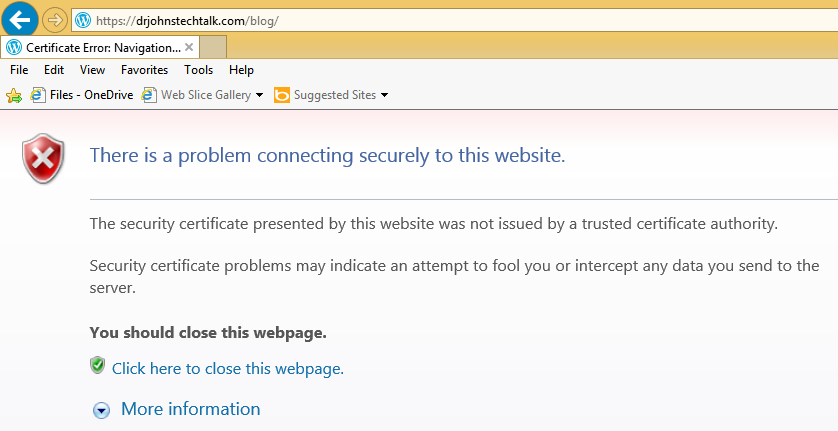Expand the More information arrow
The height and width of the screenshot is (431, 838).
coord(101,410)
